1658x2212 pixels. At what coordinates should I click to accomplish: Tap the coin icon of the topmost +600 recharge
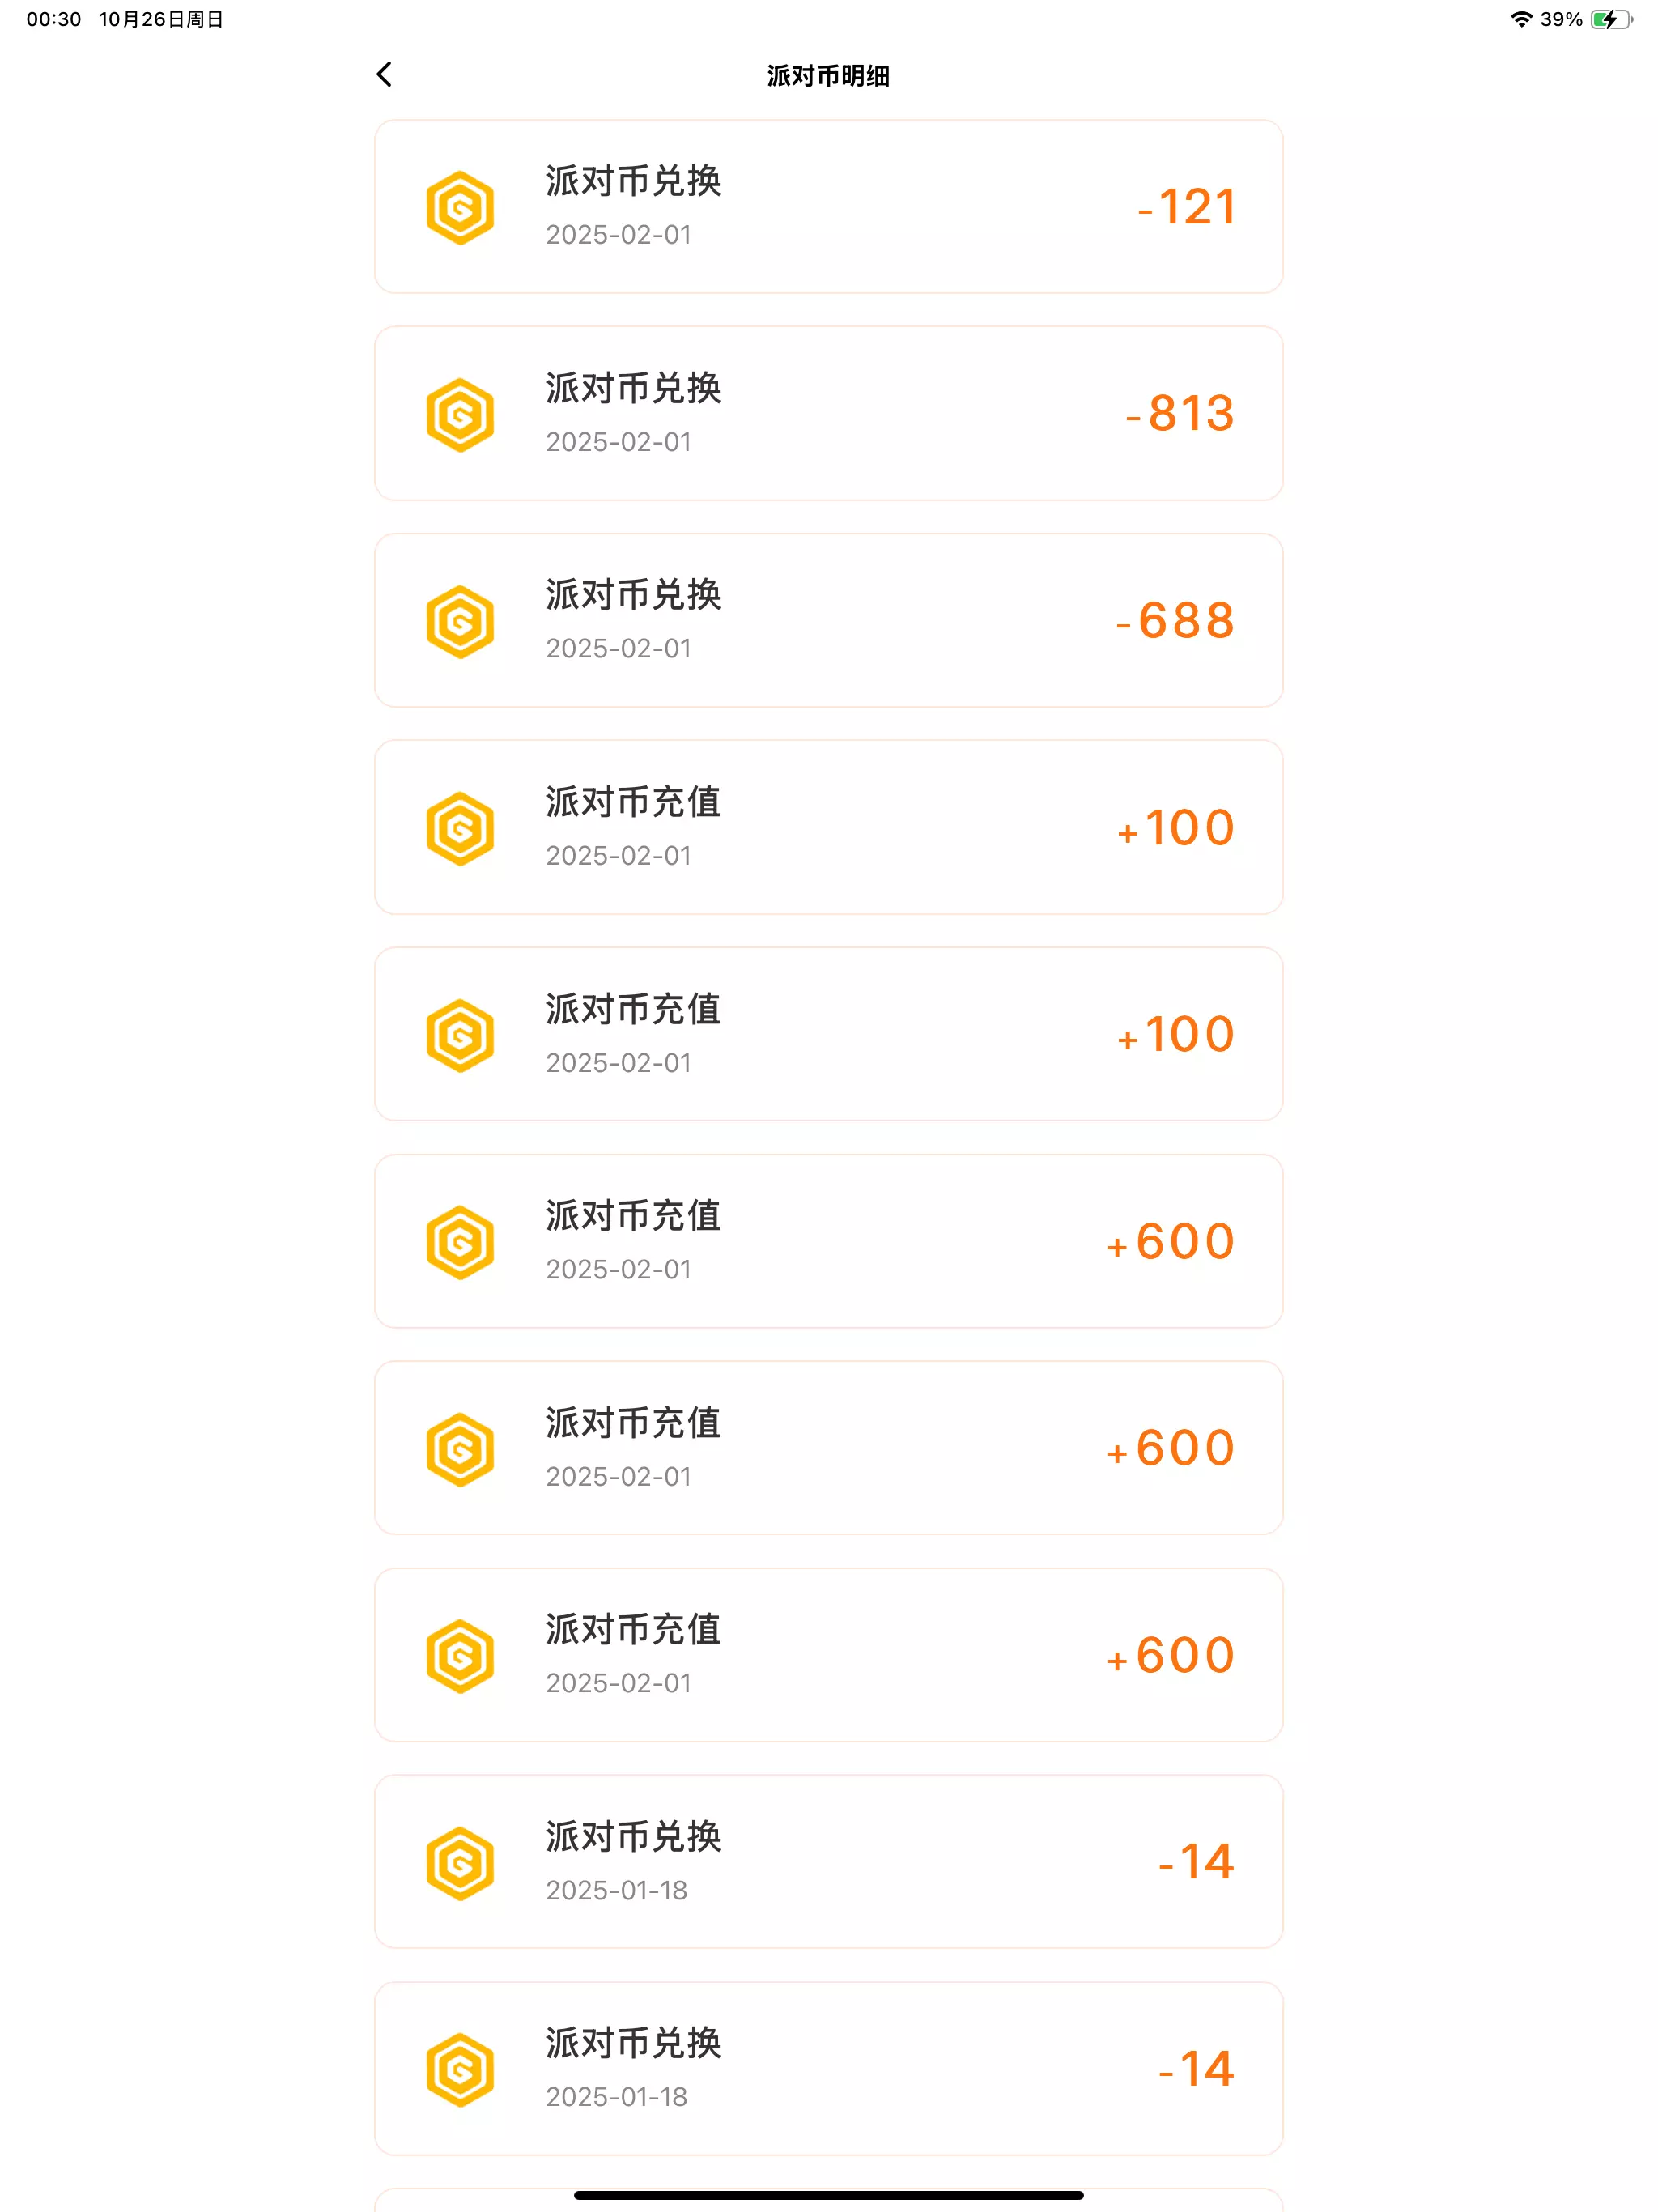460,1242
